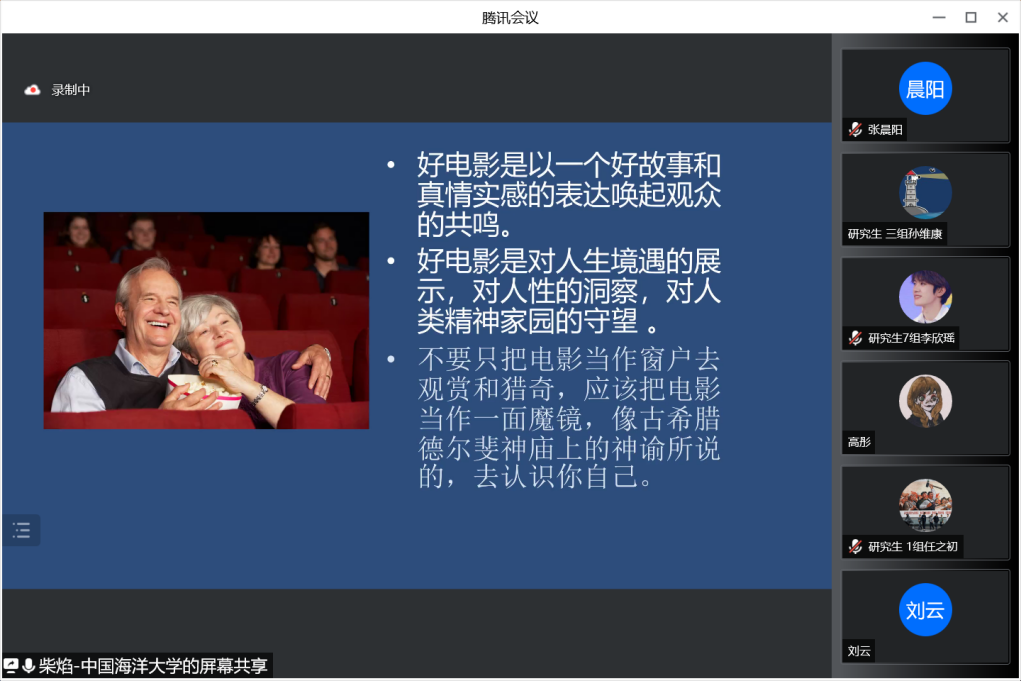
Task: Click cartoon avatar of 高彤
Action: [925, 401]
